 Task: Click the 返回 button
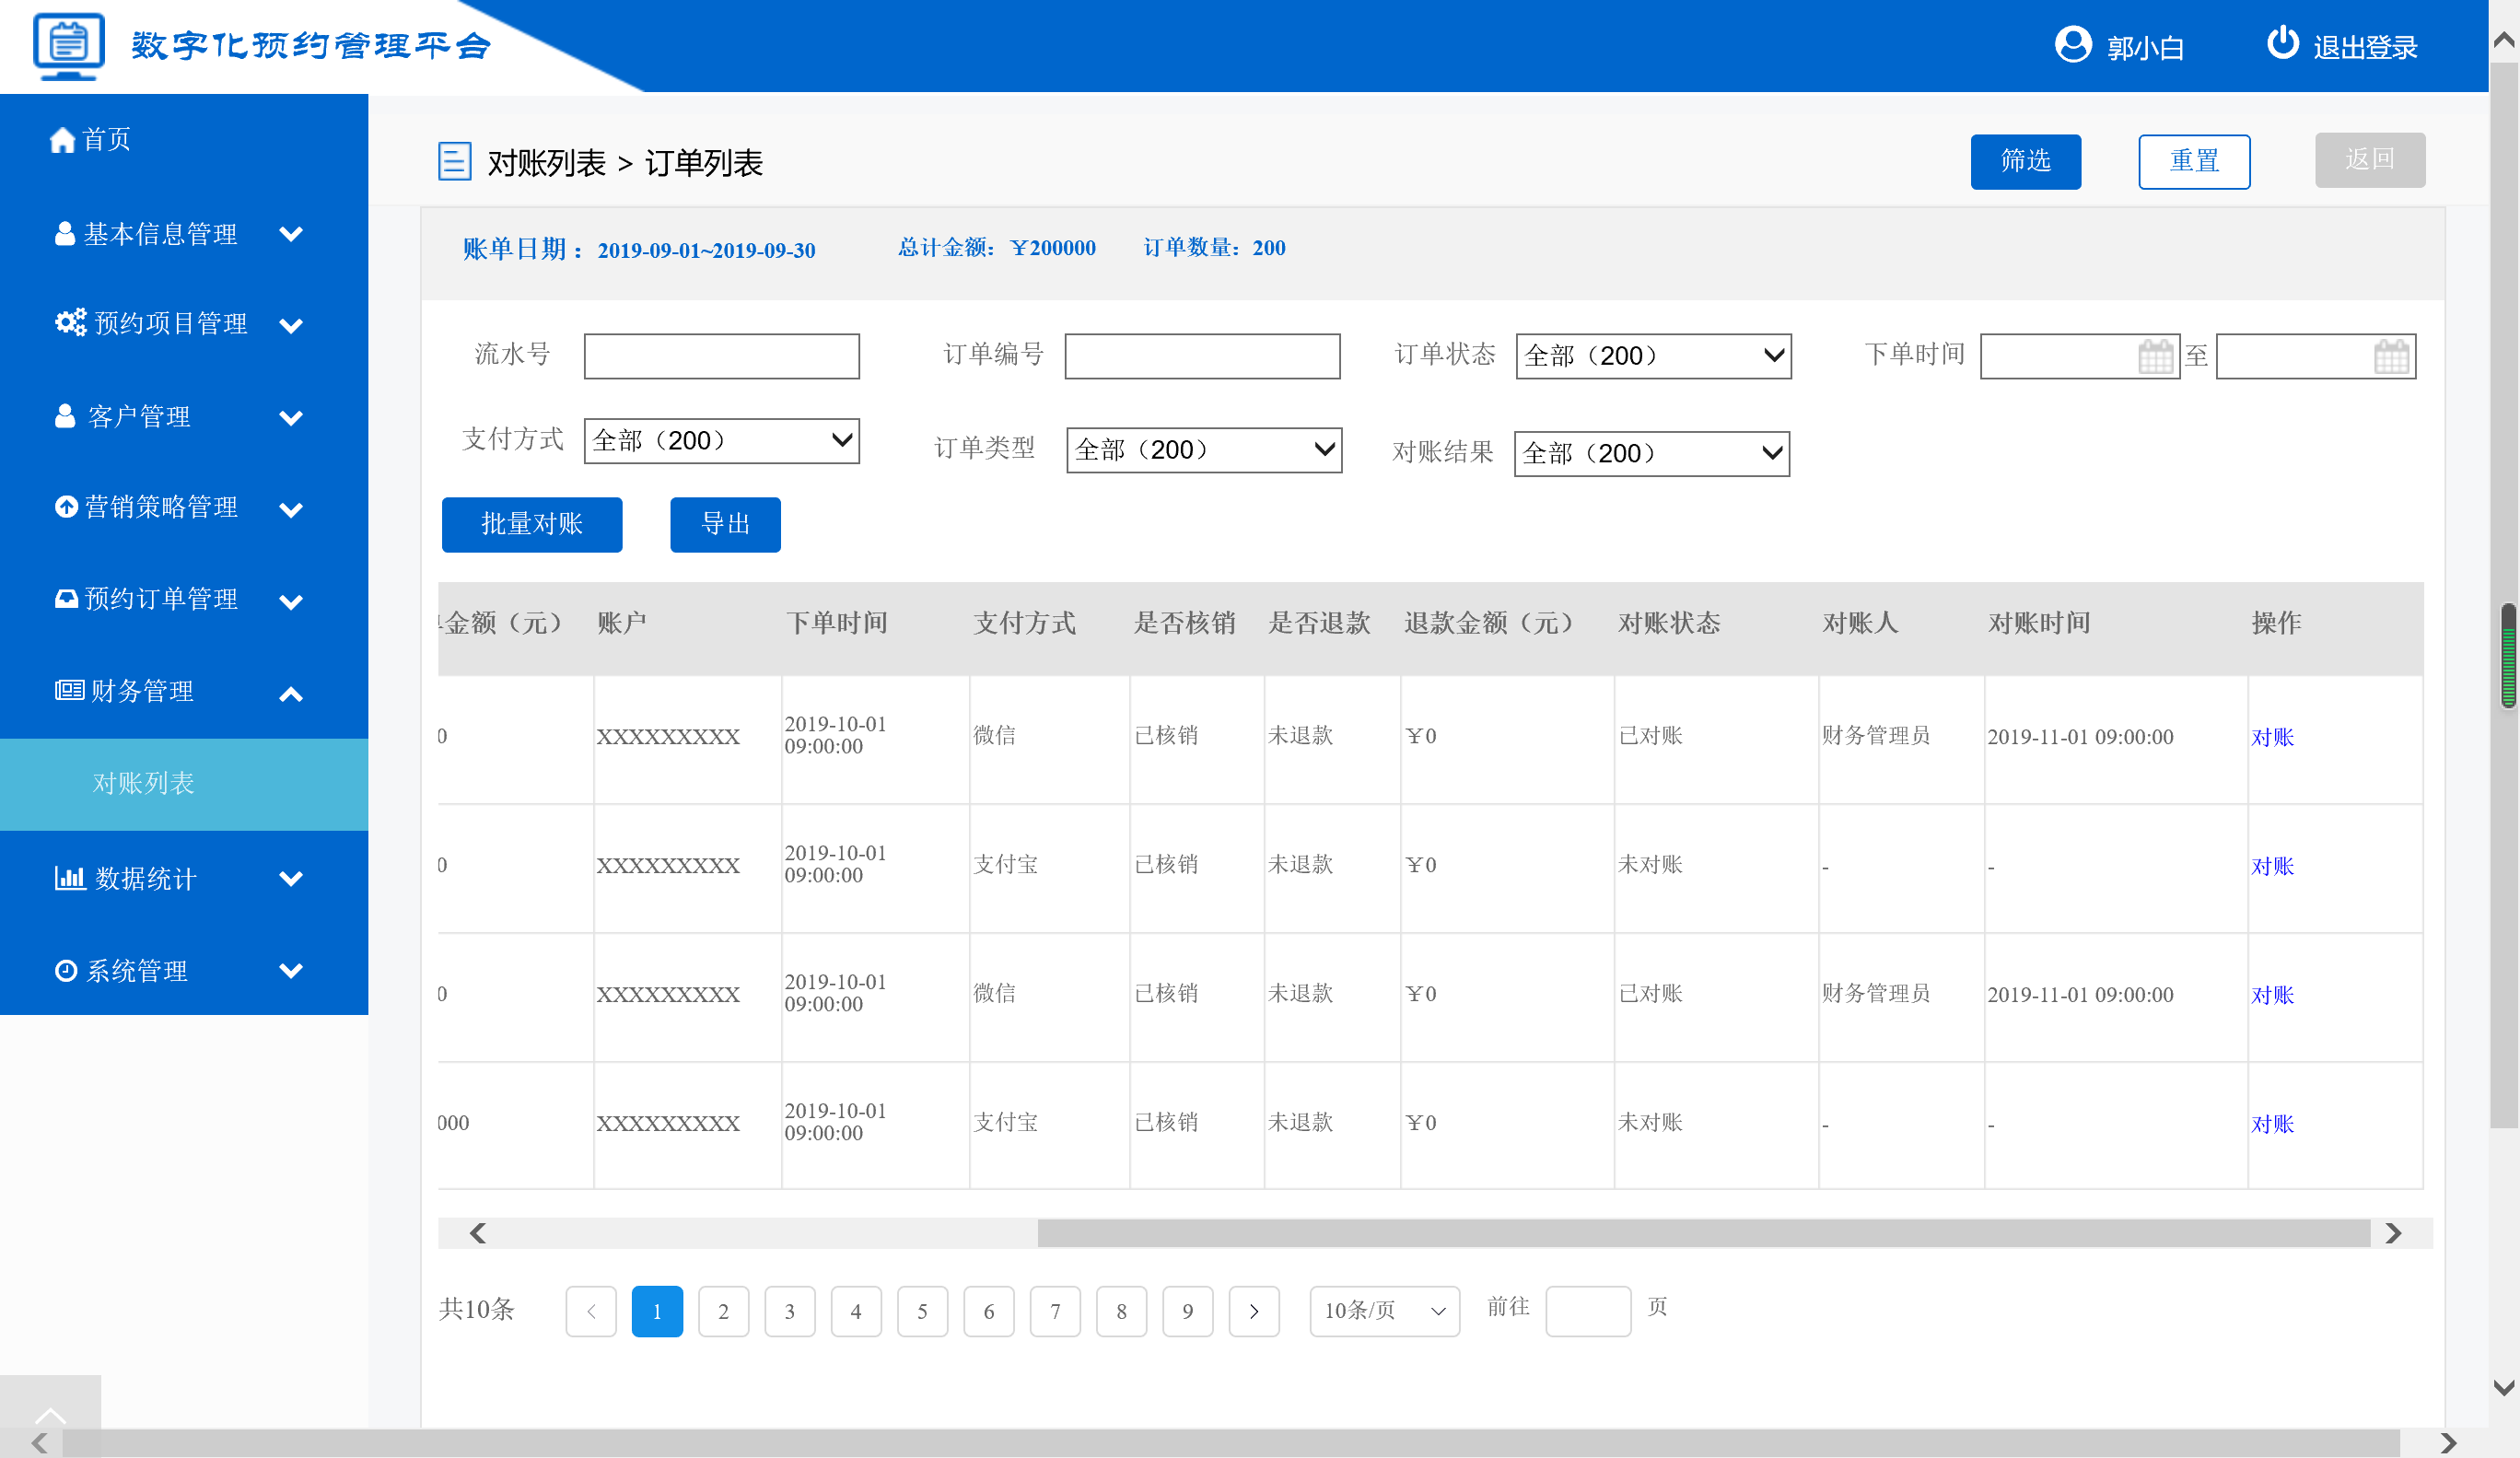(2369, 160)
